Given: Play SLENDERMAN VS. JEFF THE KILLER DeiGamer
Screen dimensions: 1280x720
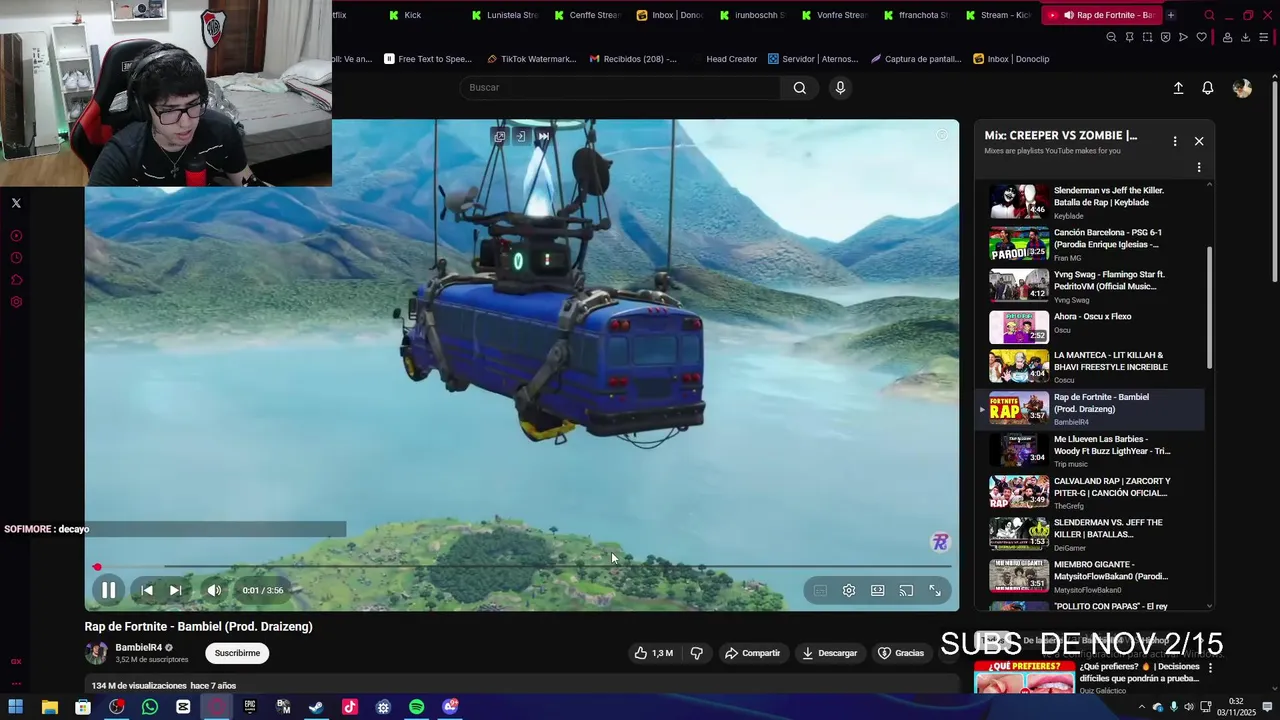Looking at the screenshot, I should pos(1090,534).
